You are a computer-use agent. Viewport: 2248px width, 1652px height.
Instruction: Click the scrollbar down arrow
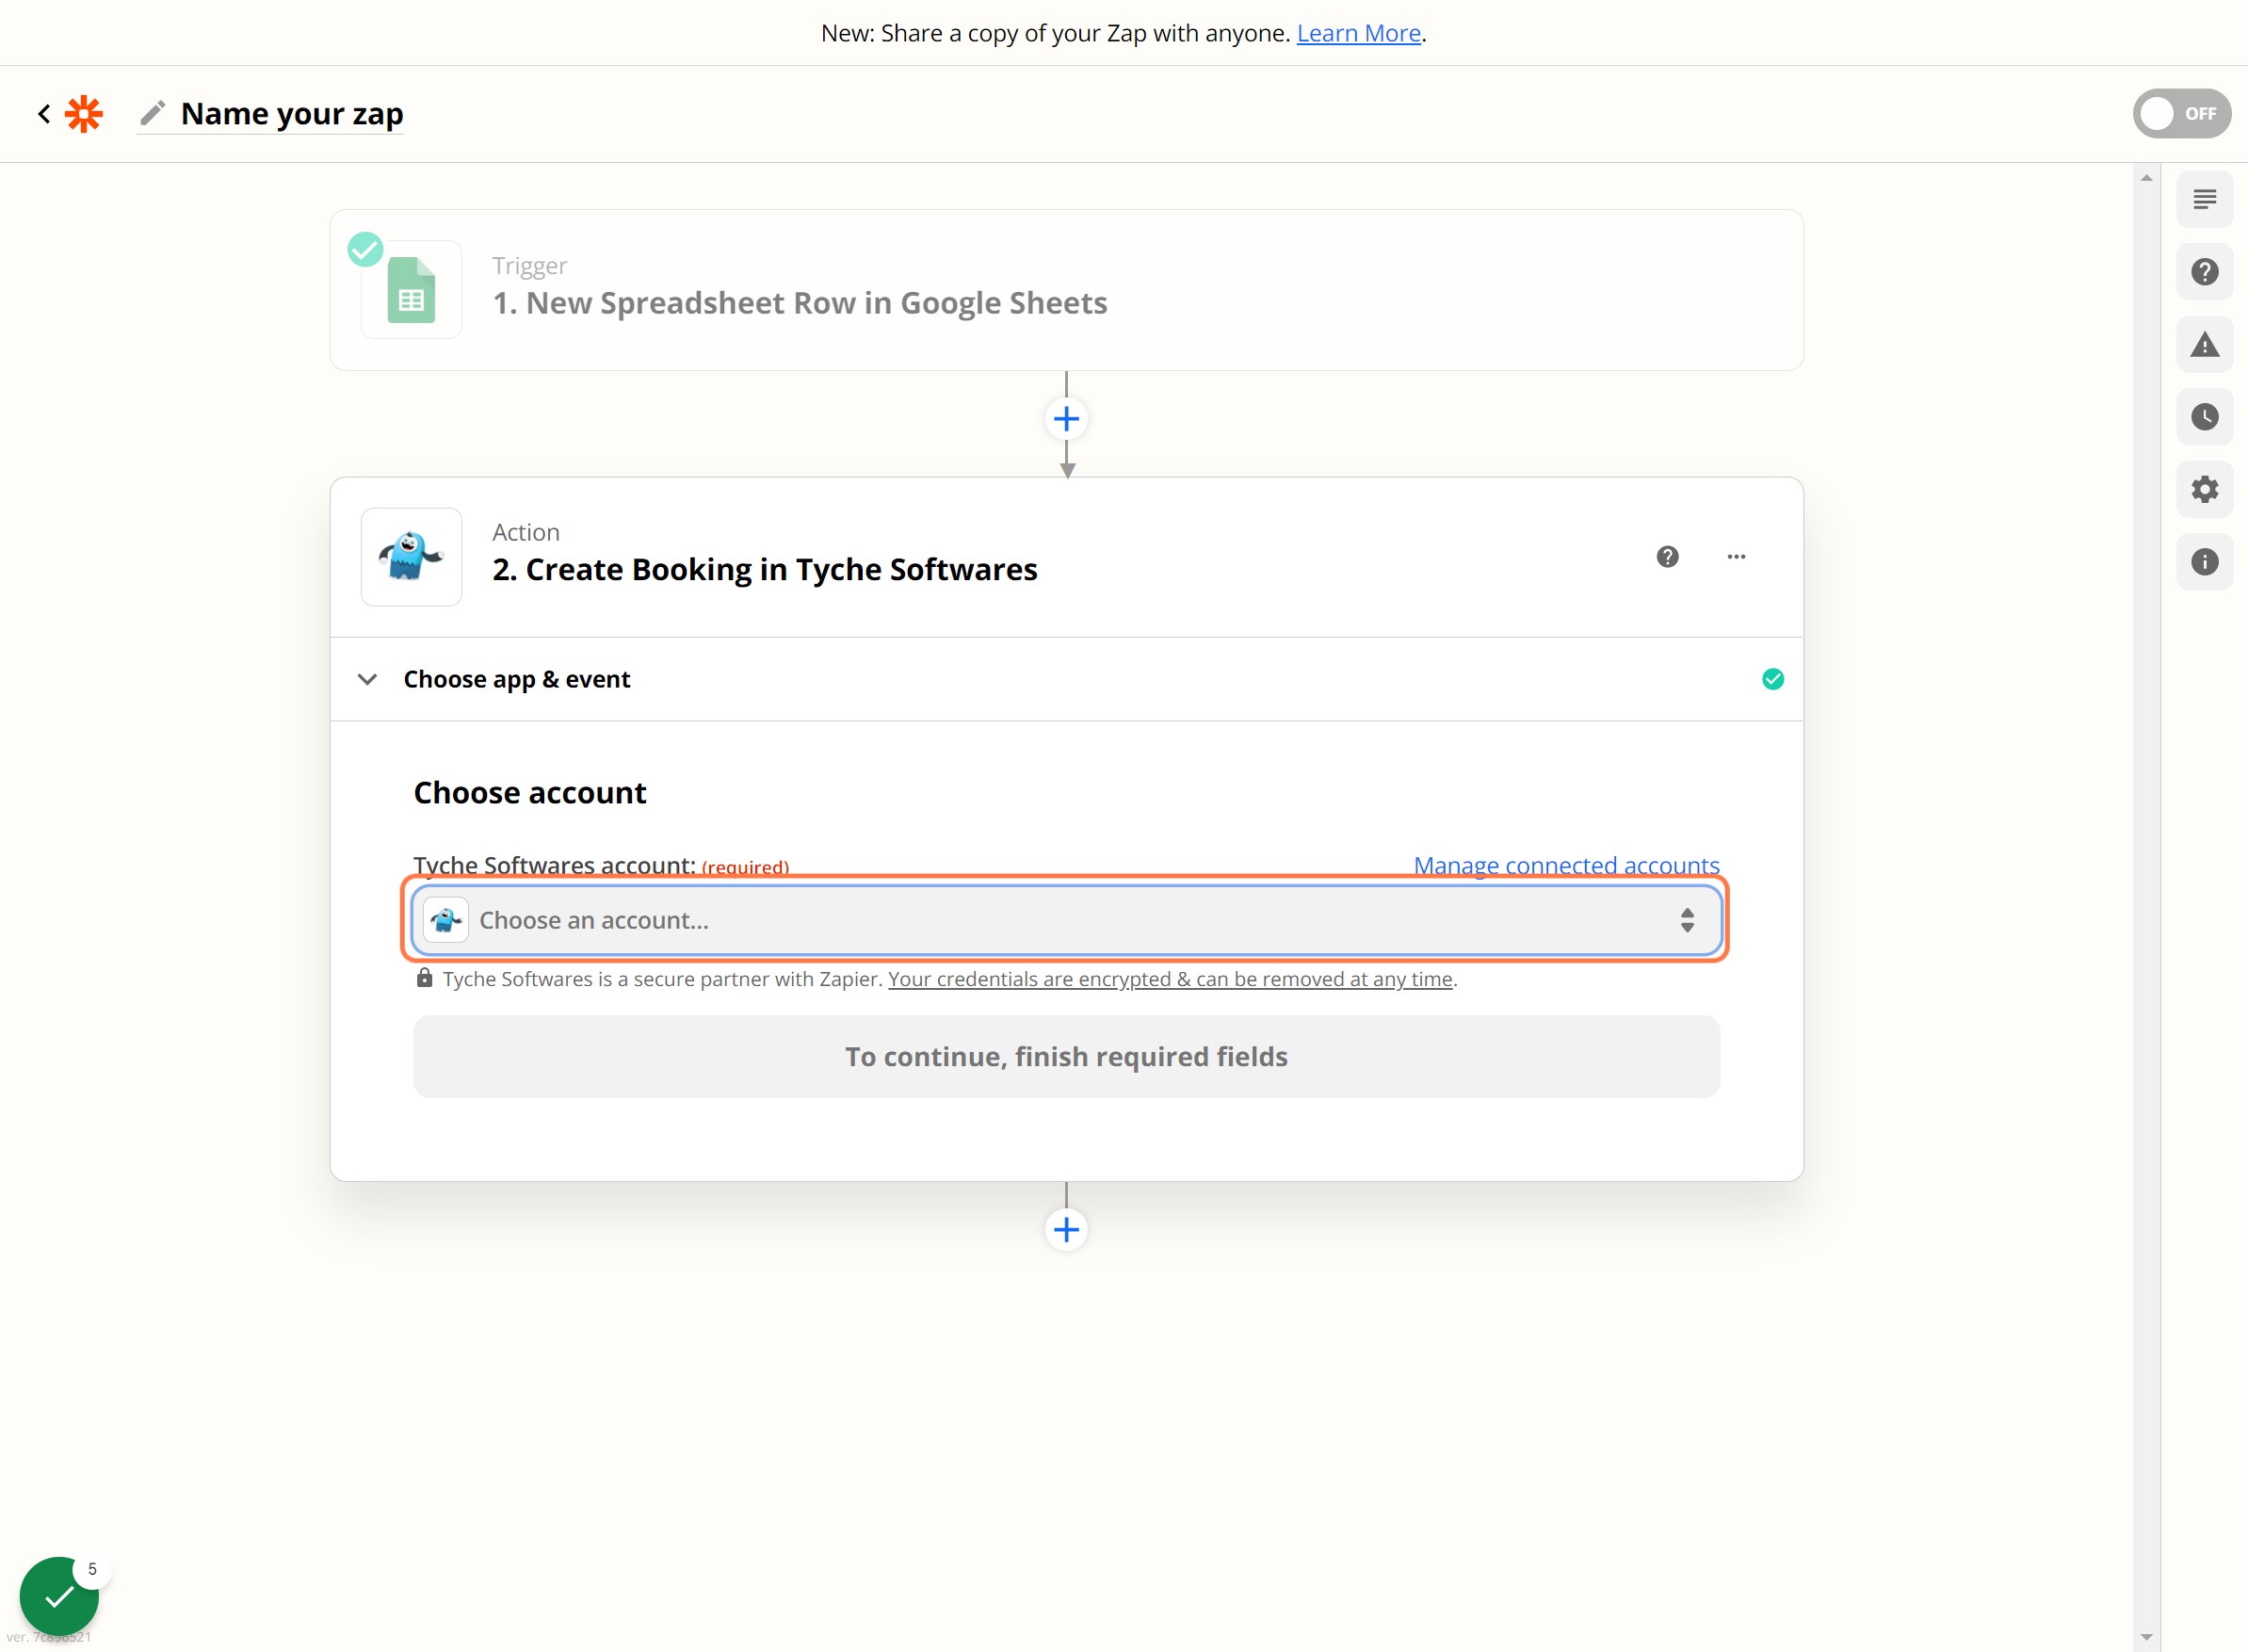tap(2146, 1637)
